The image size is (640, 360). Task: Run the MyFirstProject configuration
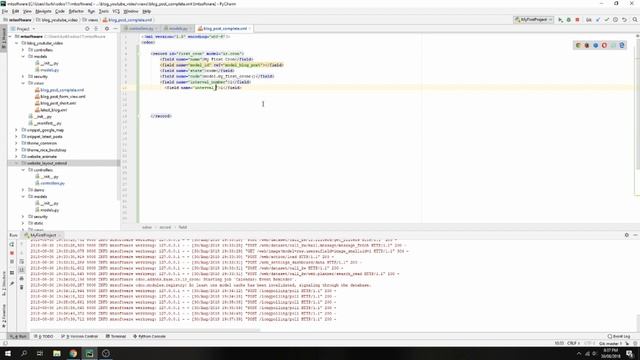[x=560, y=20]
